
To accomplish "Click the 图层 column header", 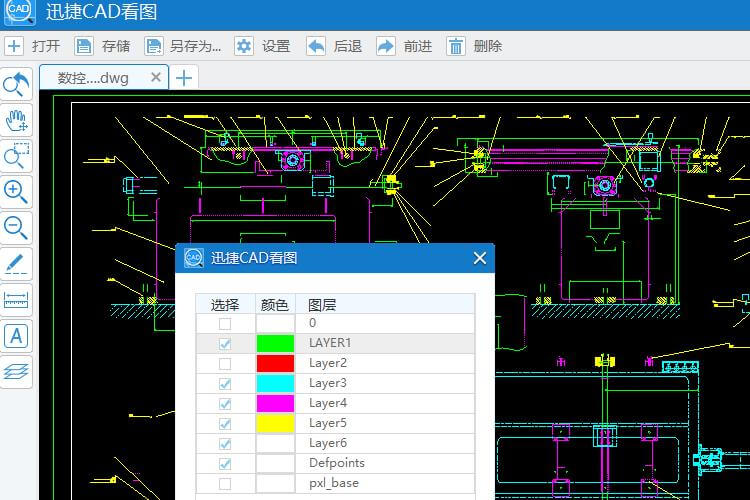I will pos(385,304).
